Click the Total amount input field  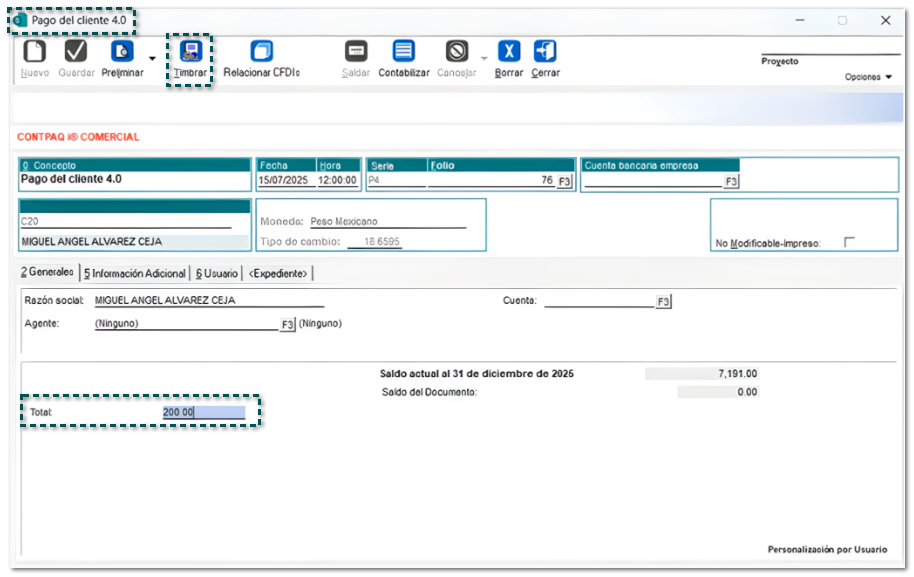[x=204, y=412]
